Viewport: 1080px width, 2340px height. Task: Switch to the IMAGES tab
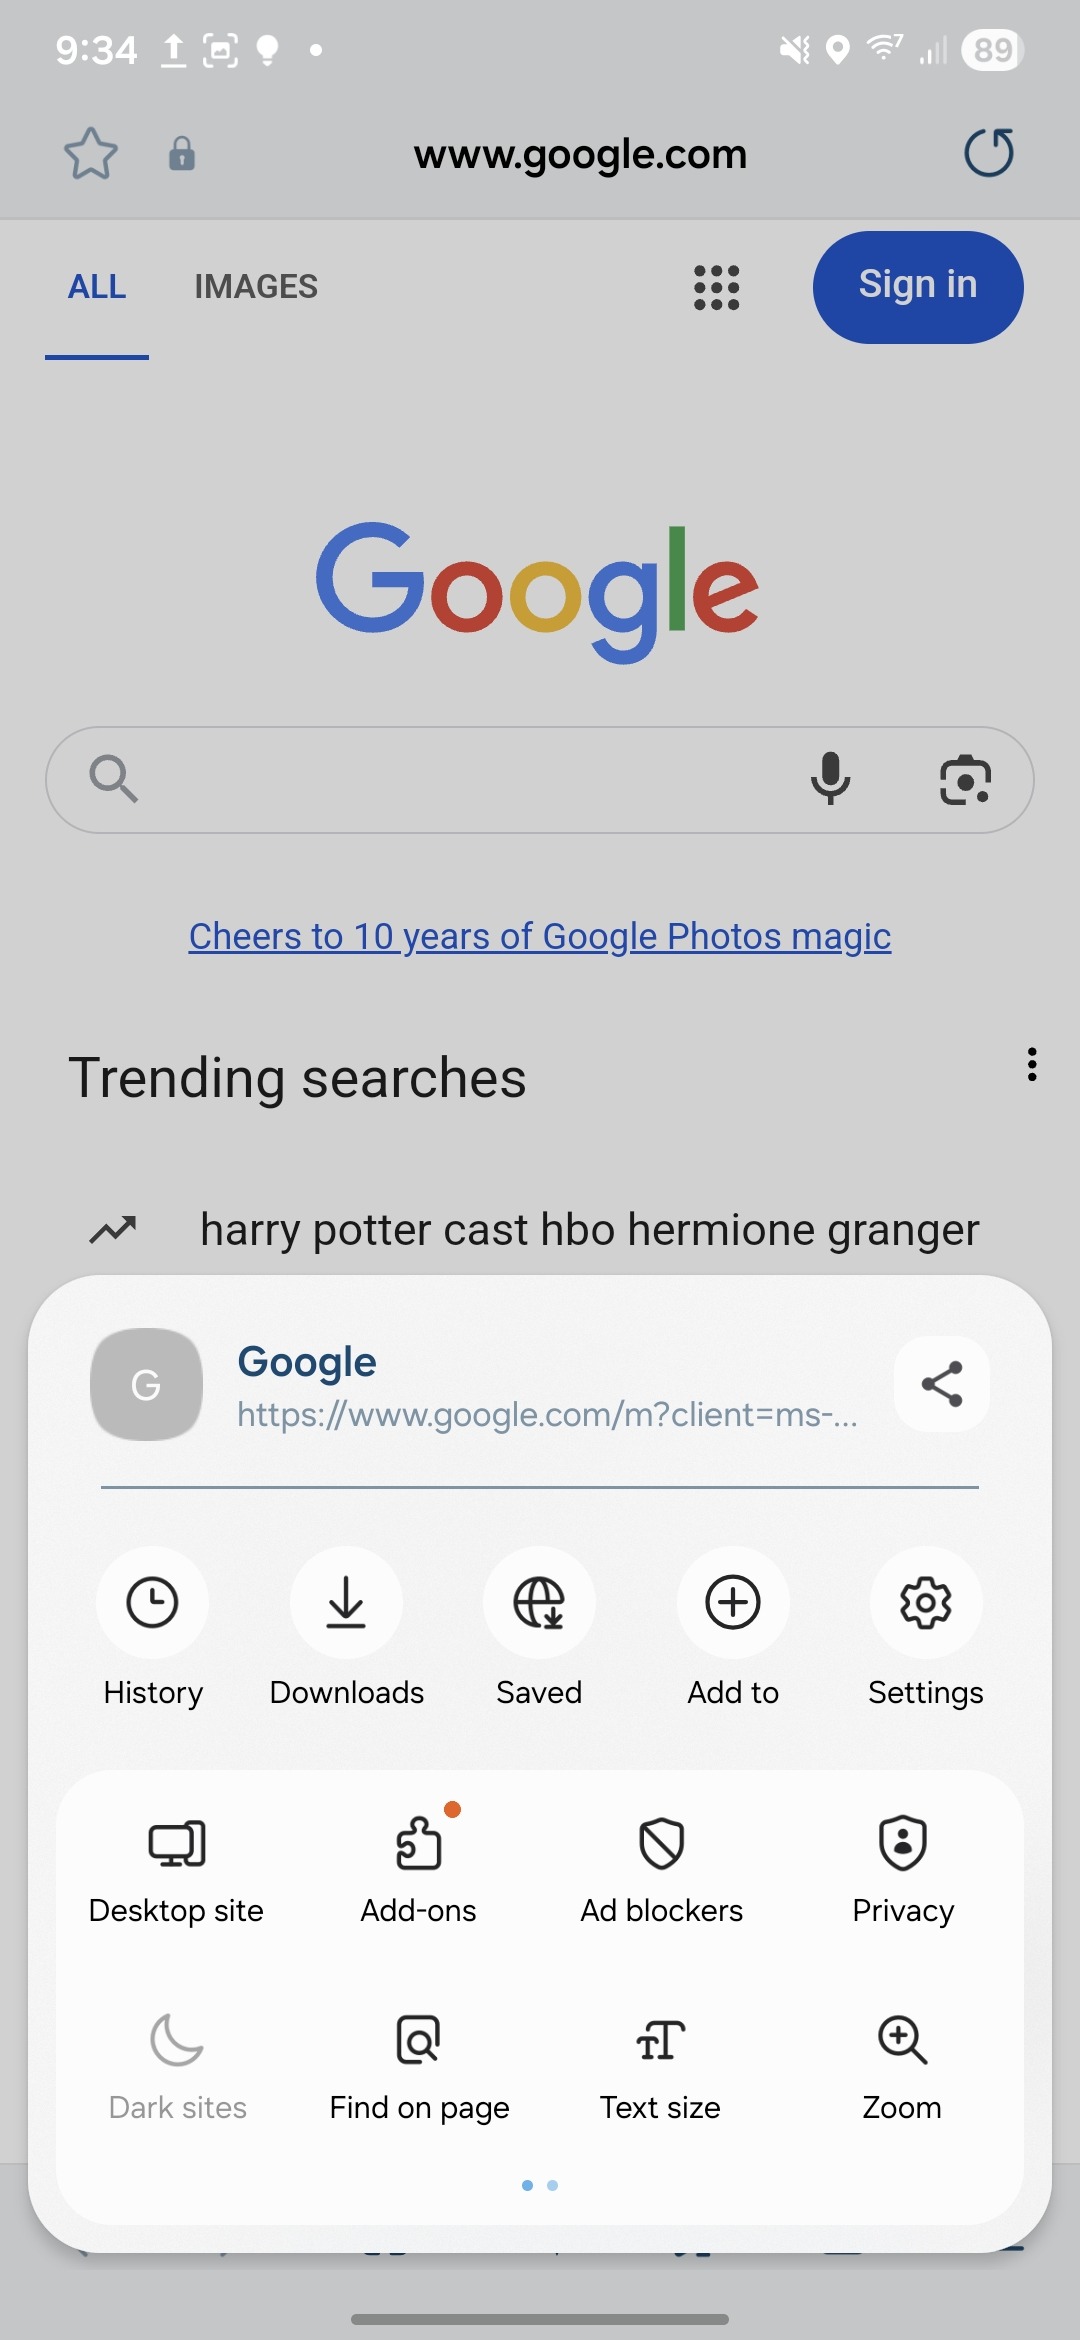tap(256, 287)
